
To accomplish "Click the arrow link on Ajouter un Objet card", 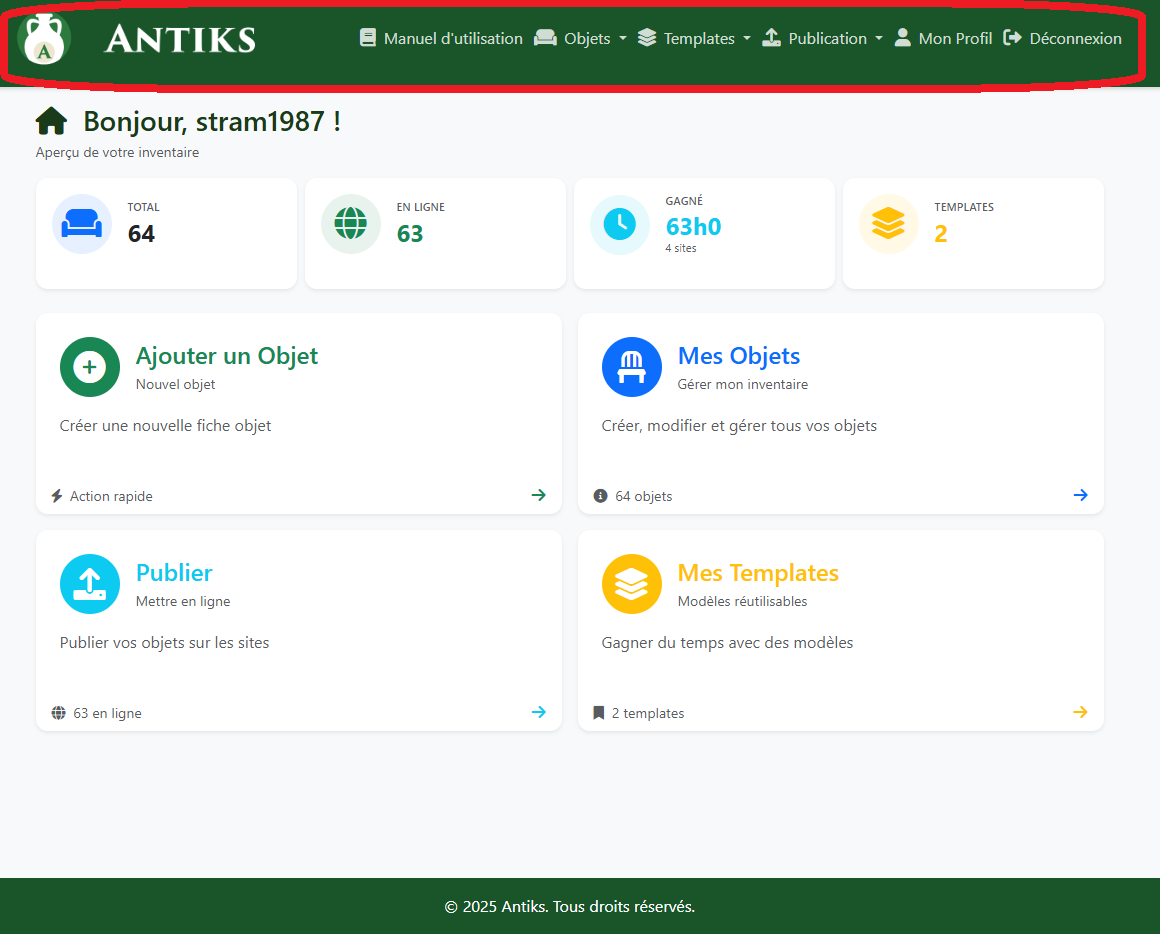I will tap(539, 495).
